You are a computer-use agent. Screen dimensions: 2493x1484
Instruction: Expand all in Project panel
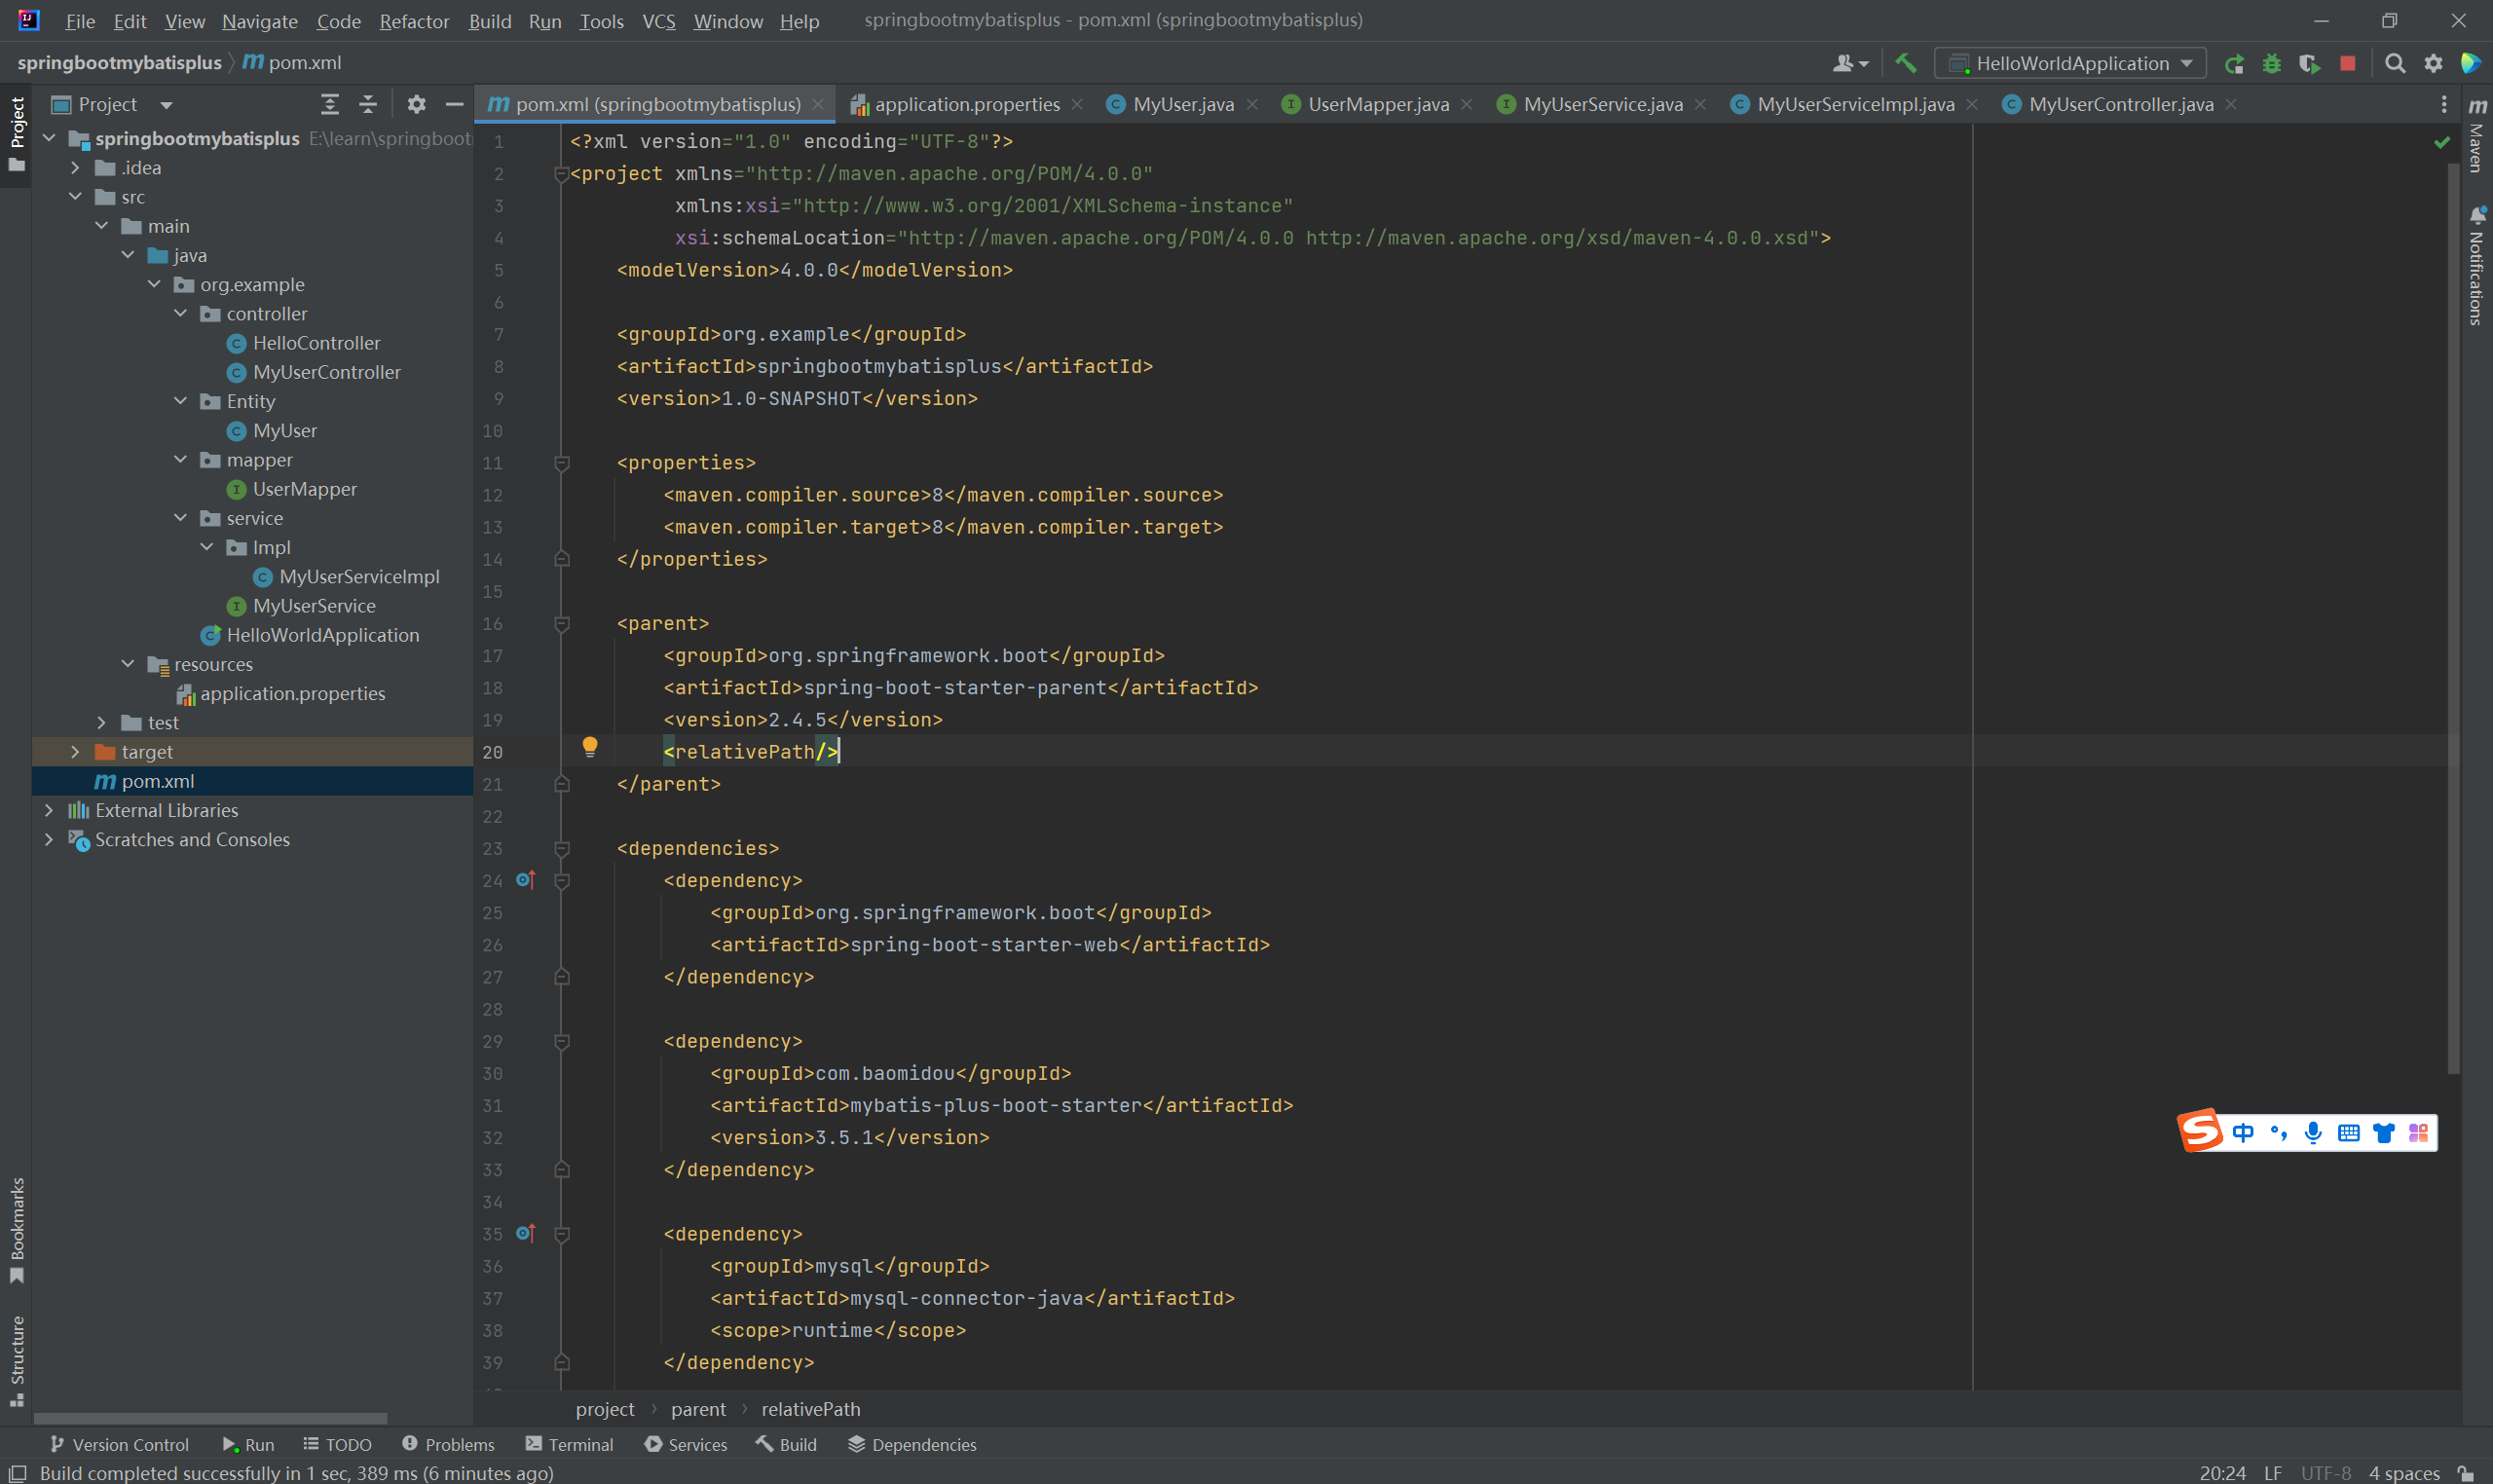[329, 104]
